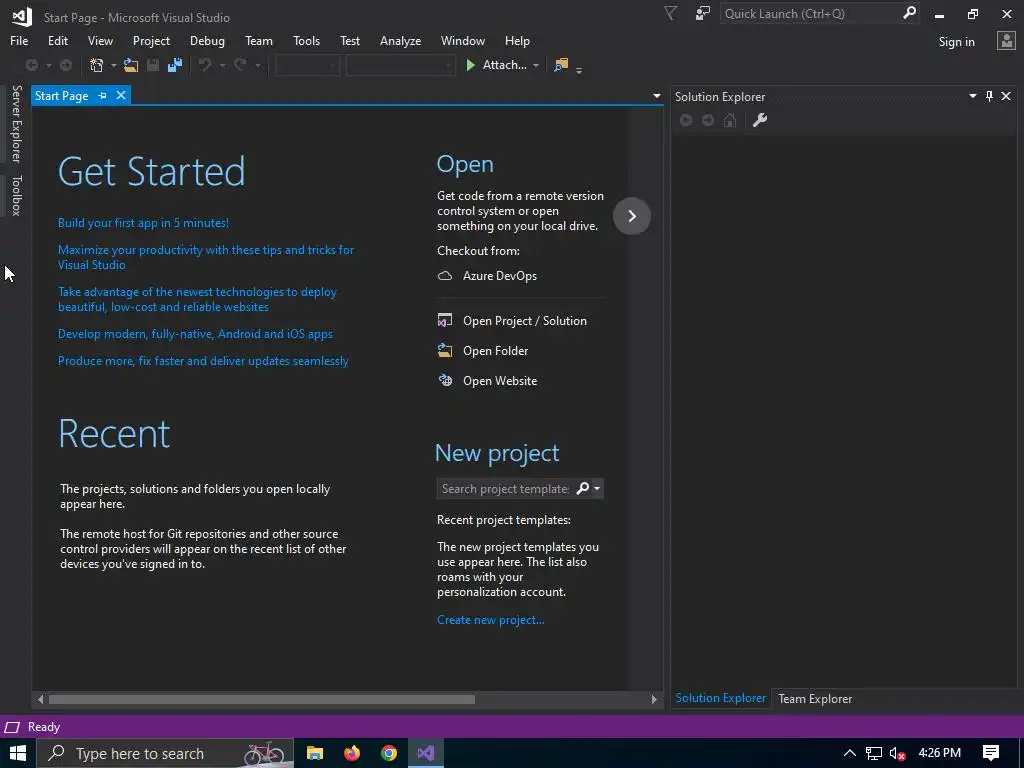This screenshot has width=1024, height=768.
Task: Open the Toolbox side tab
Action: pos(16,195)
